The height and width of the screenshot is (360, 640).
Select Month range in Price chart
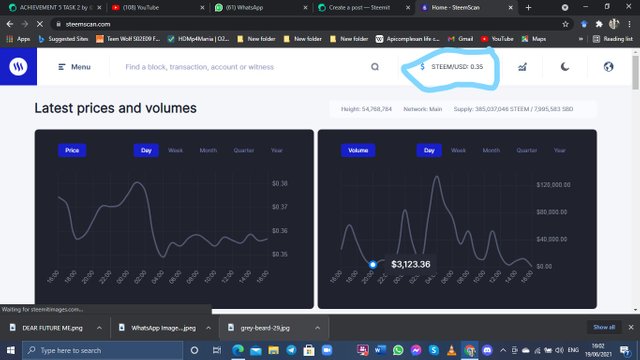(208, 150)
